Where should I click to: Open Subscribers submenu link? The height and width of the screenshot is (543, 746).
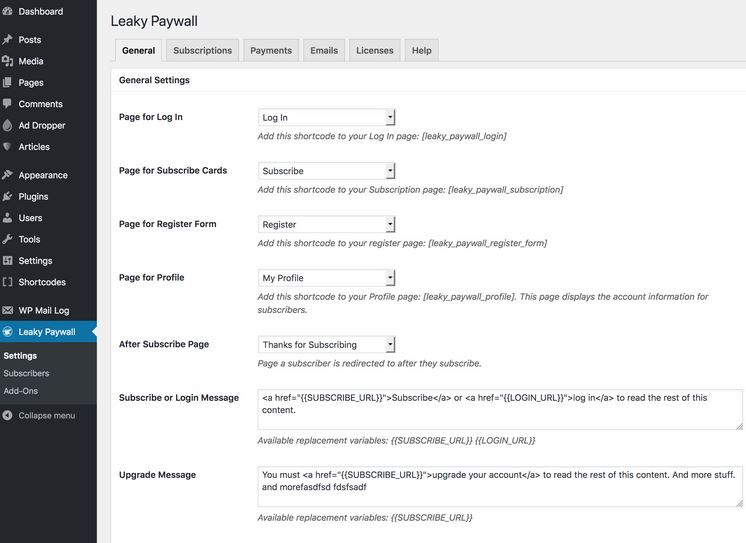point(26,373)
